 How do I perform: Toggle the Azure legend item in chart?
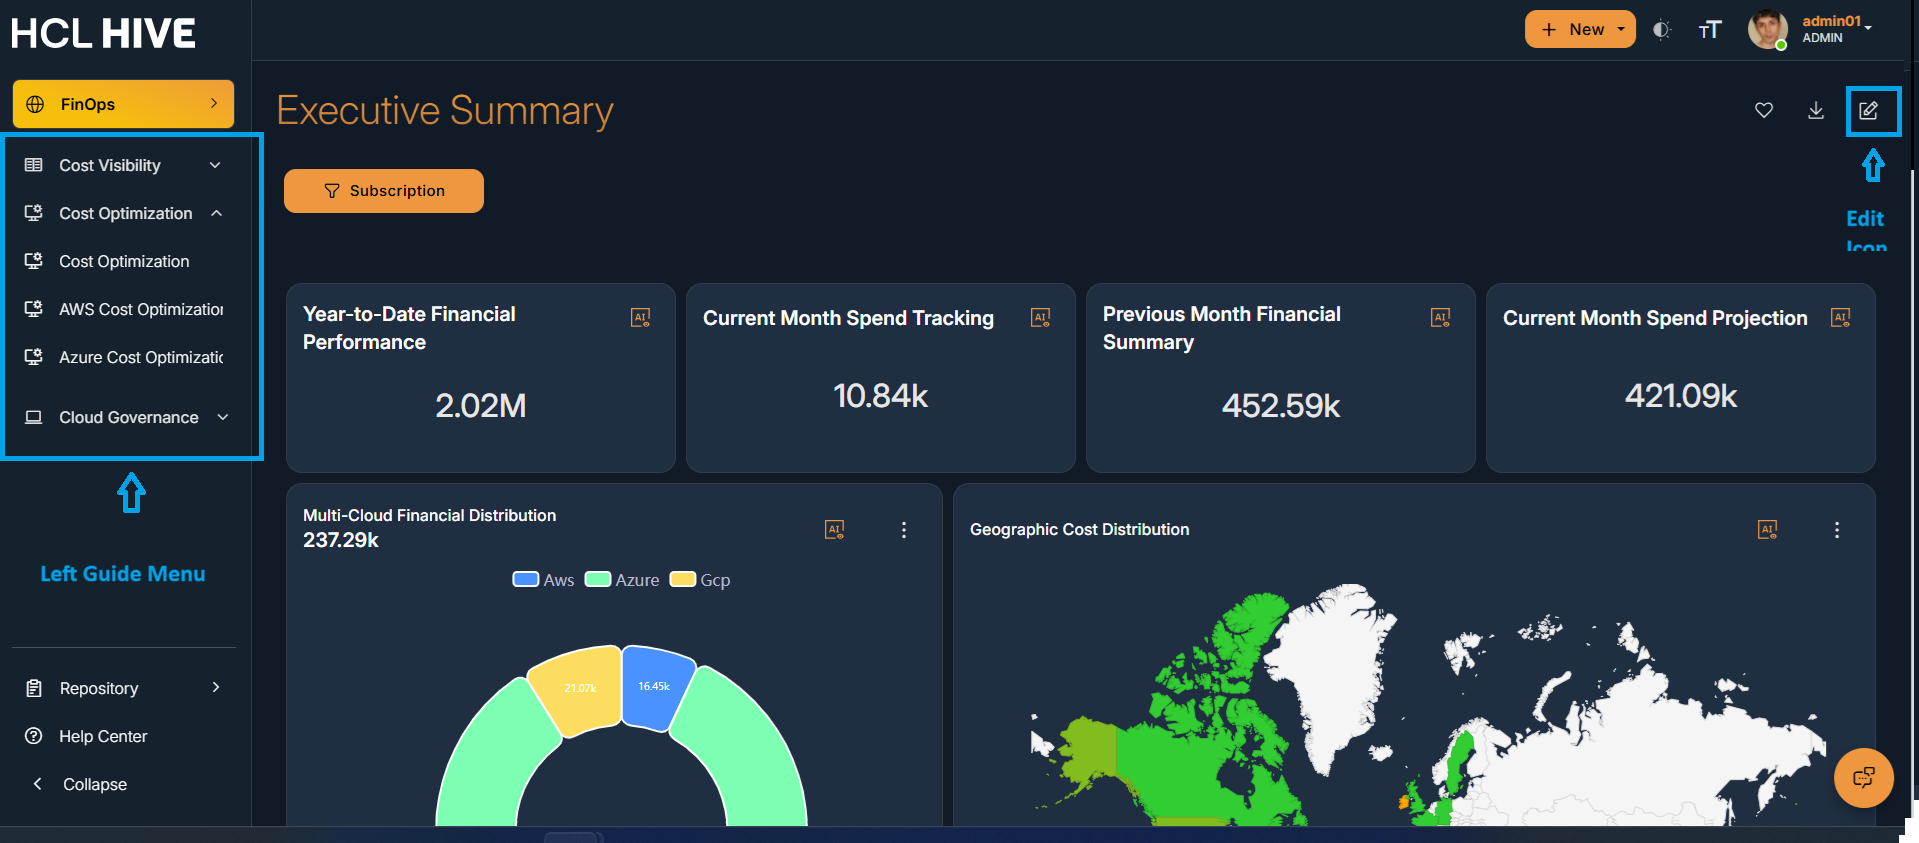pos(622,580)
